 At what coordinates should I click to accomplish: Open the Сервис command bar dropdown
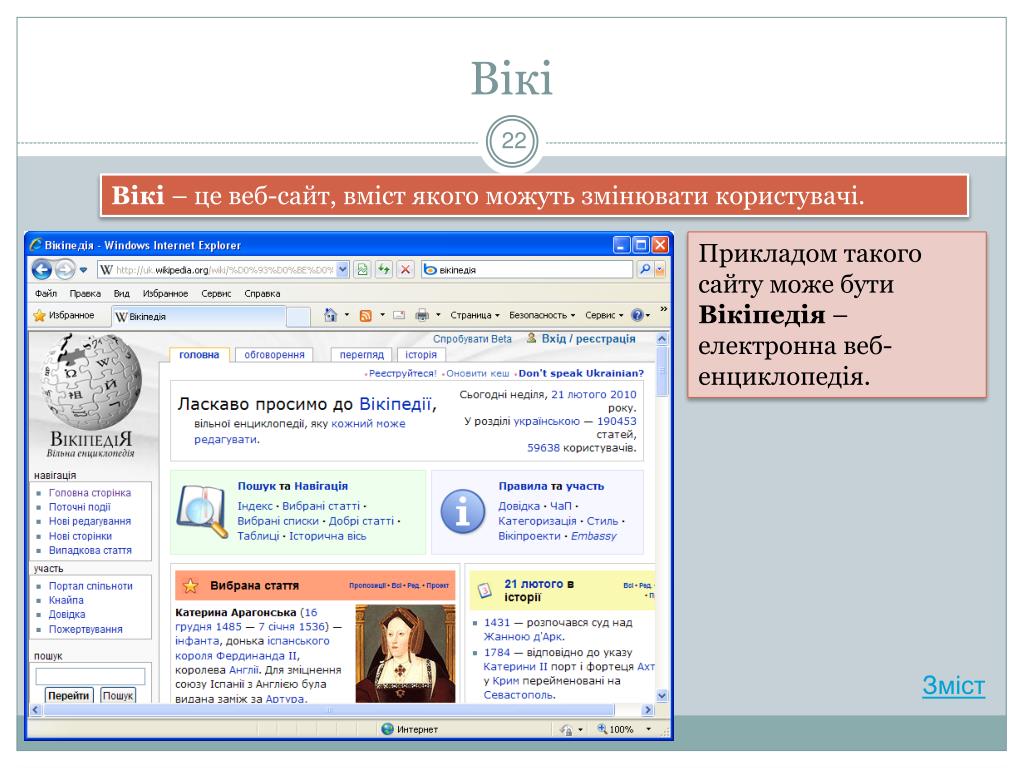(x=604, y=315)
